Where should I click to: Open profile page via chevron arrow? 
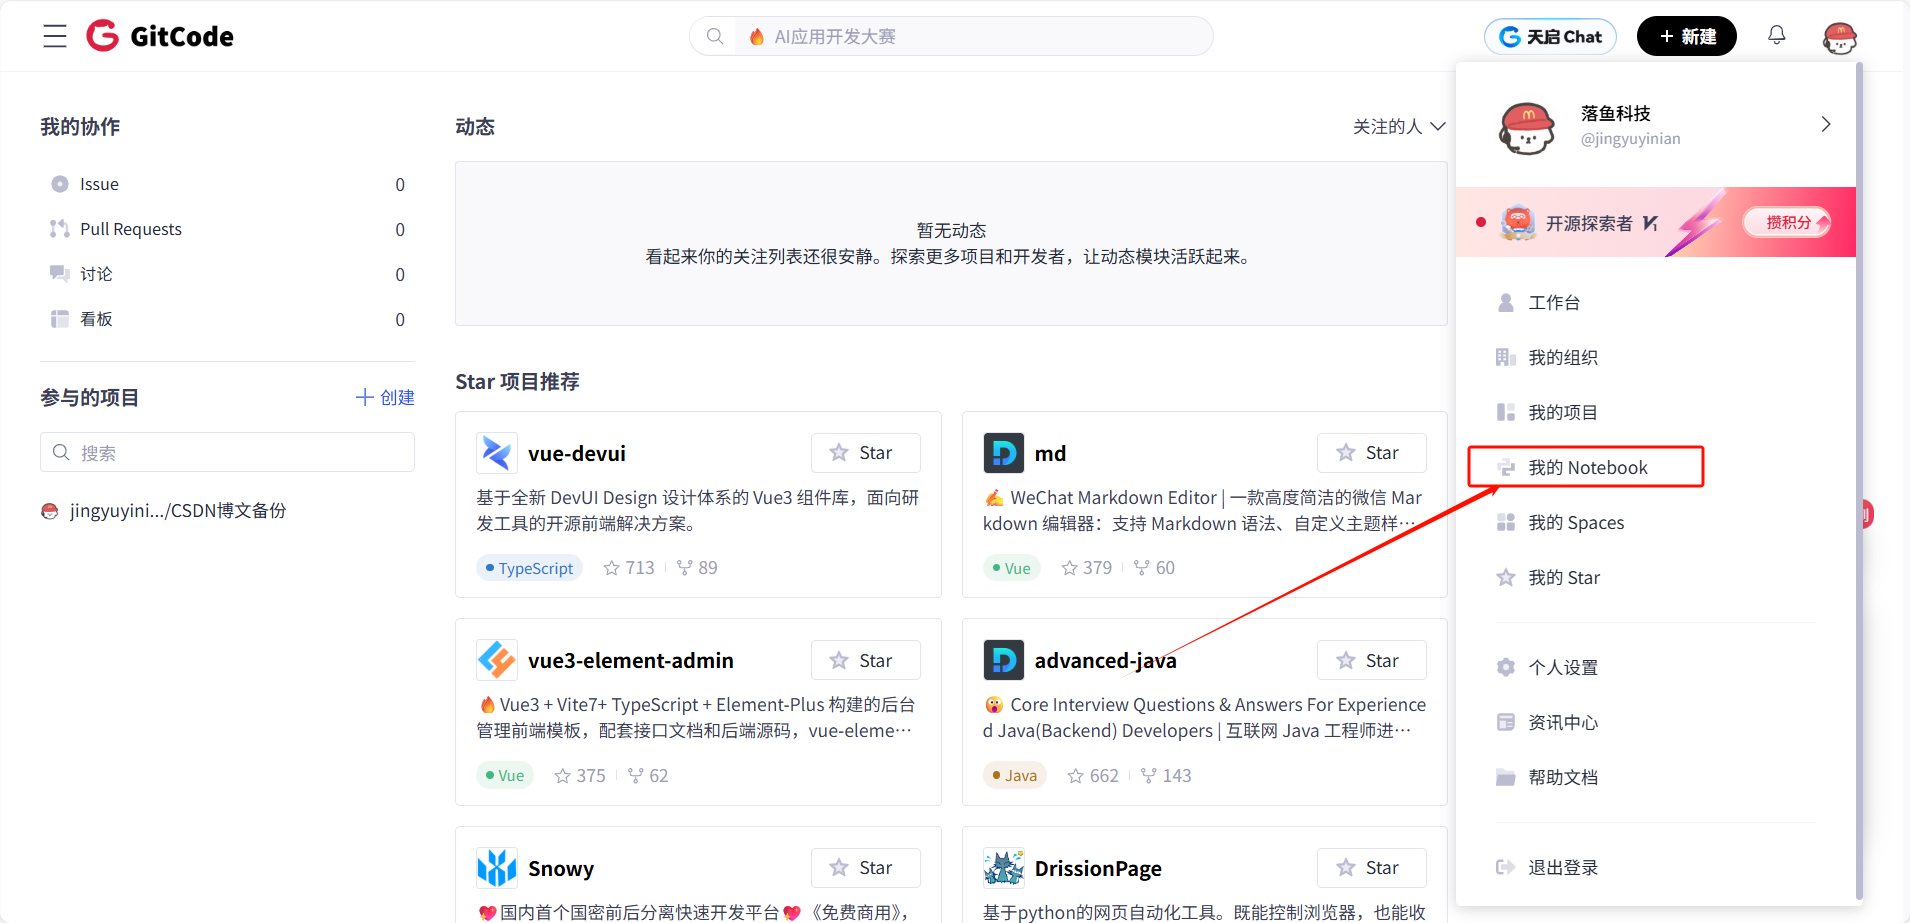[1826, 124]
